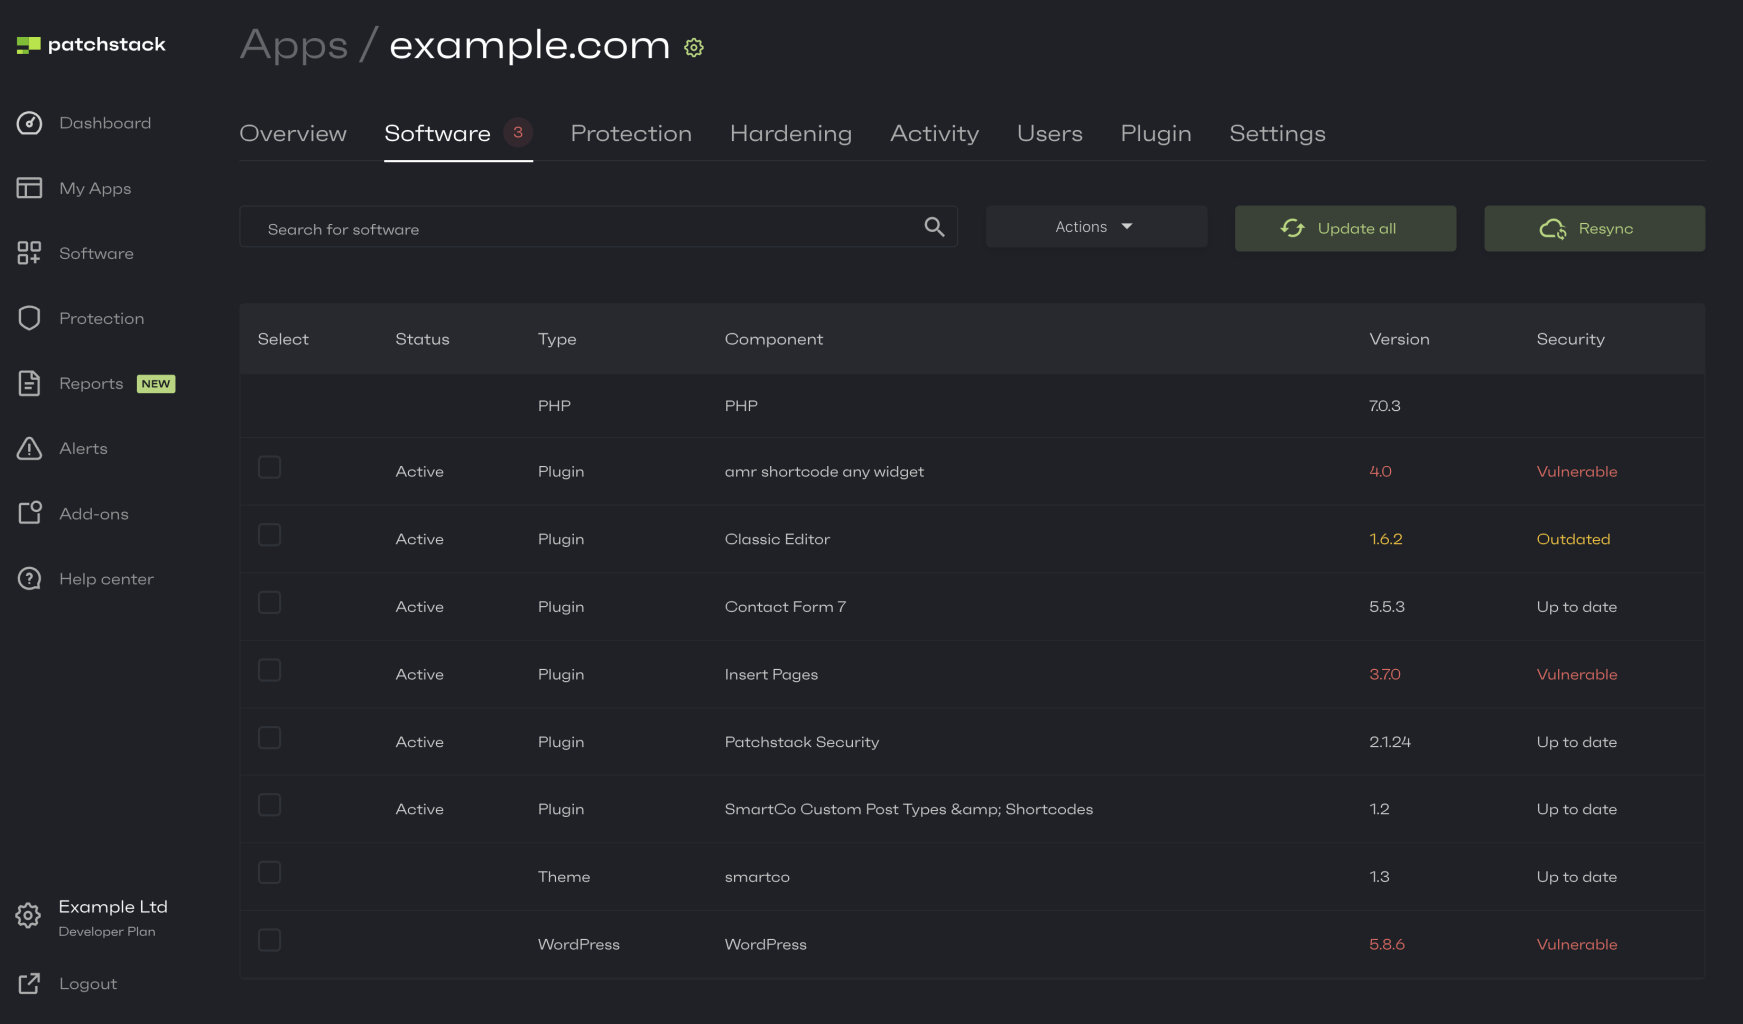Tick the Patchstack Security row checkbox
Viewport: 1743px width, 1024px height.
pyautogui.click(x=270, y=738)
